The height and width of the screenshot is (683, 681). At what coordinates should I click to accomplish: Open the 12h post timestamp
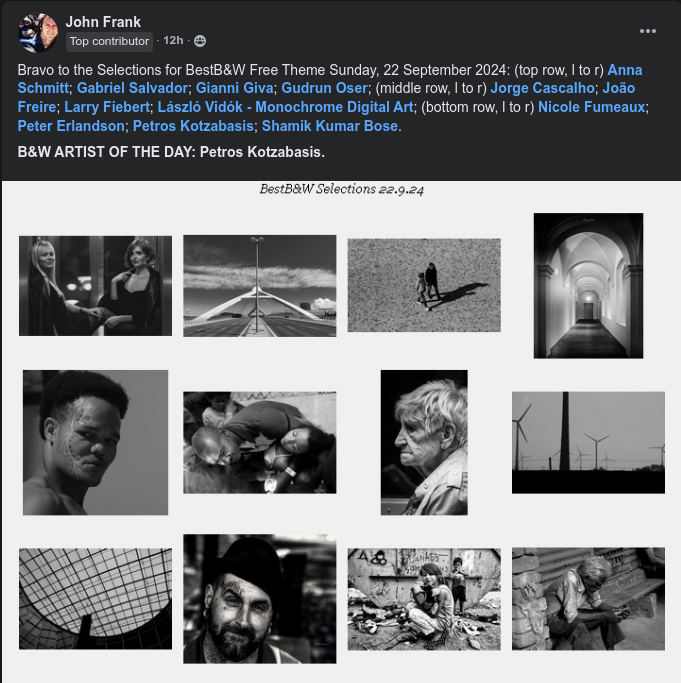click(x=173, y=41)
